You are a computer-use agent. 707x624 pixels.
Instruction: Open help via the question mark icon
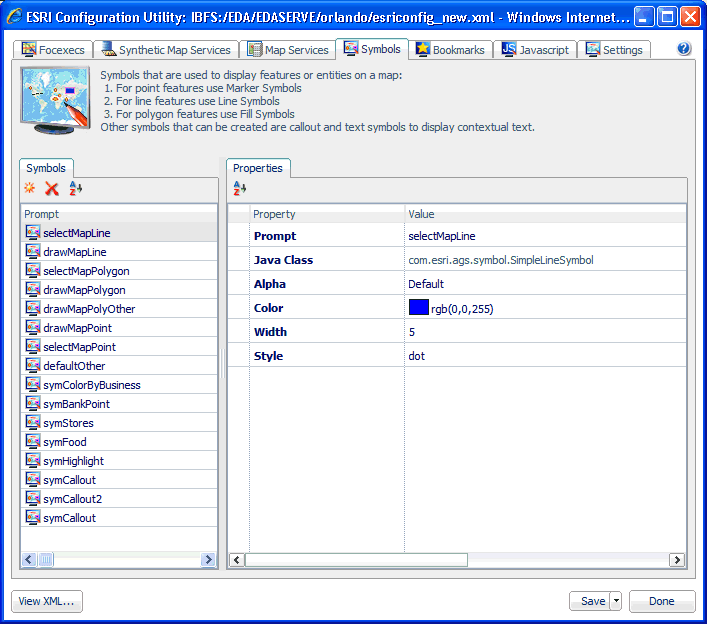pyautogui.click(x=684, y=48)
